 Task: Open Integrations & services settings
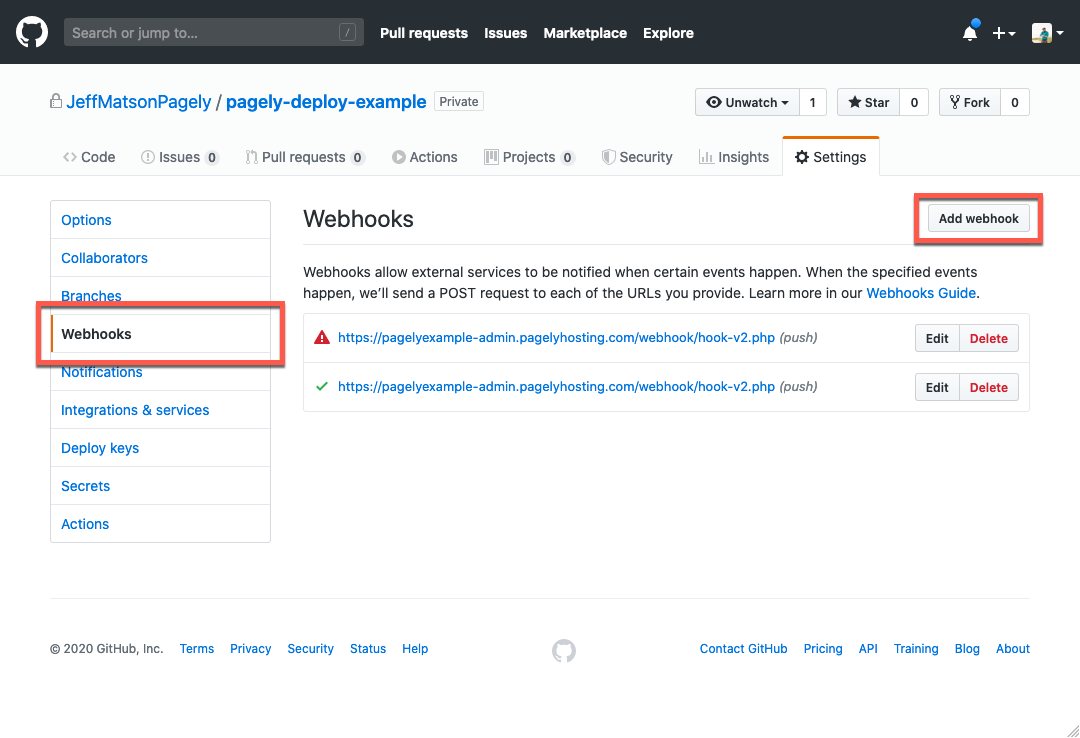[x=160, y=410]
